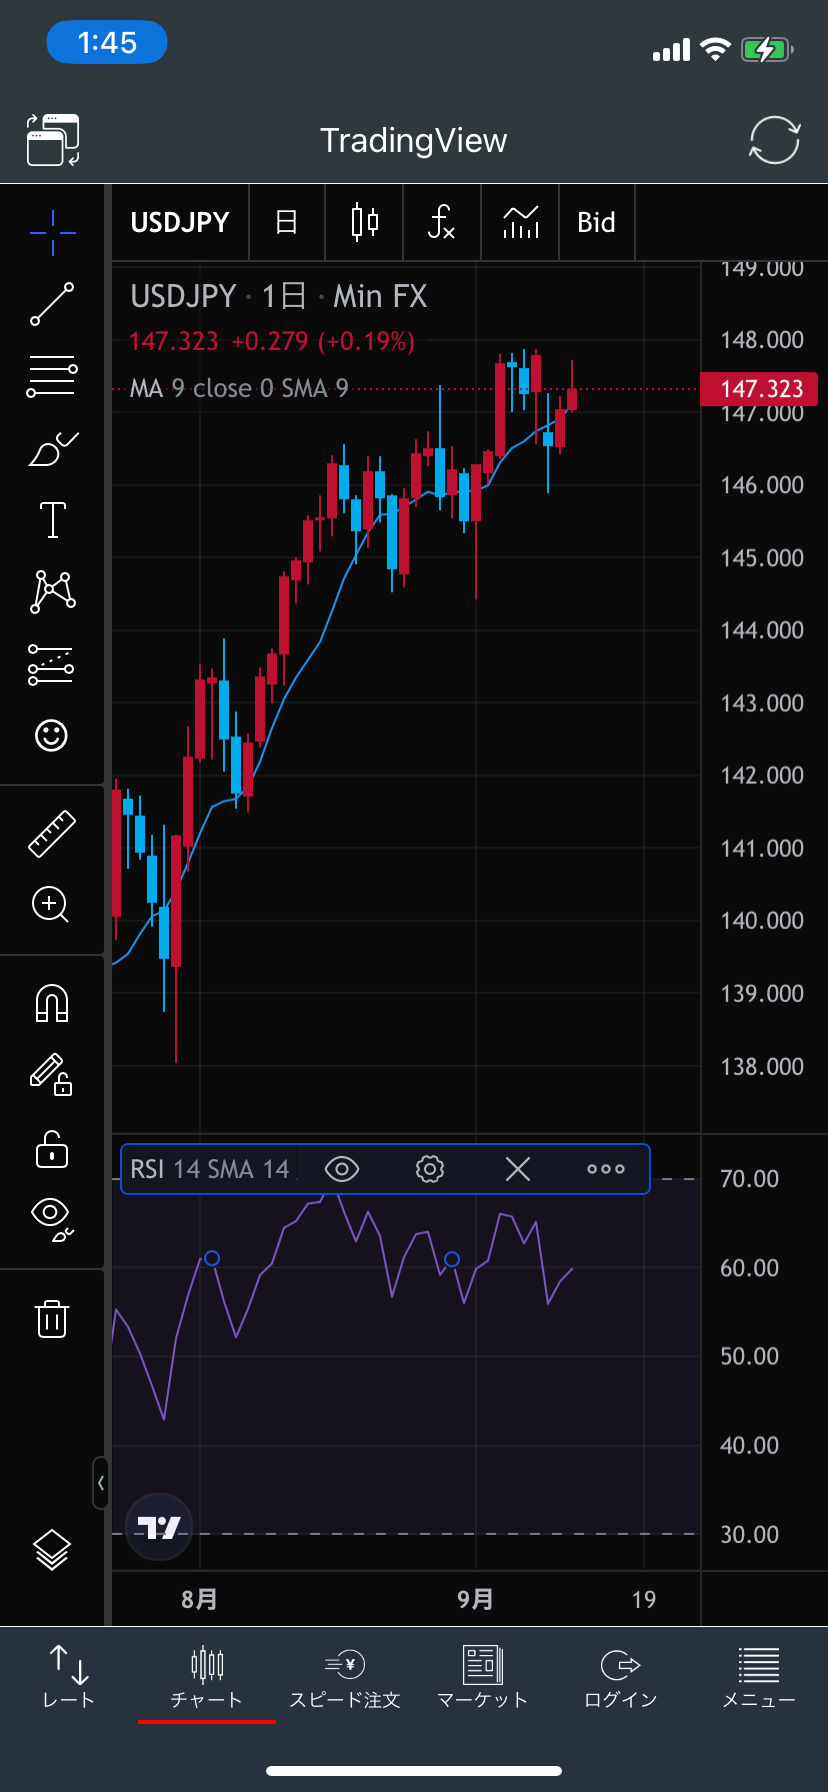Tap the Bid price type button

596,222
